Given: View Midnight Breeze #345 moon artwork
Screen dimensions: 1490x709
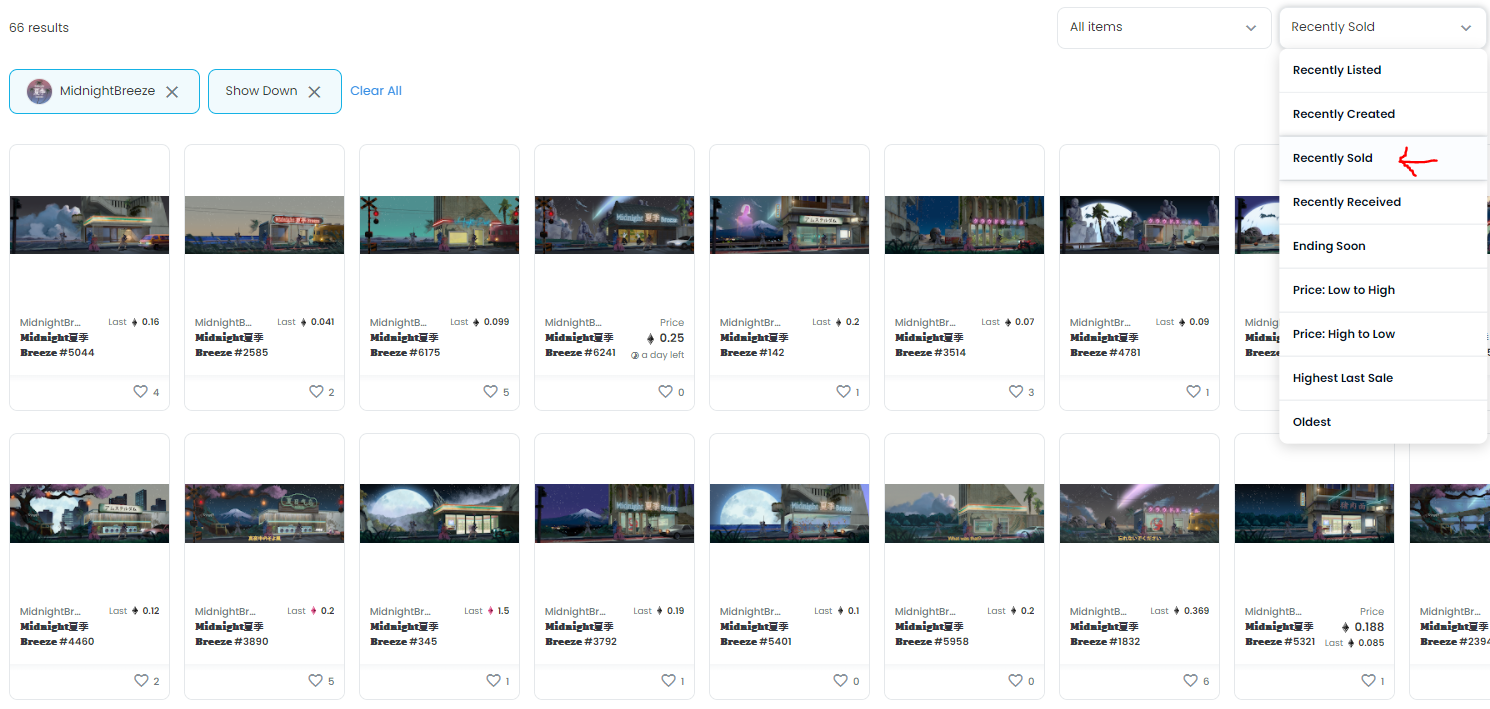Looking at the screenshot, I should (439, 514).
